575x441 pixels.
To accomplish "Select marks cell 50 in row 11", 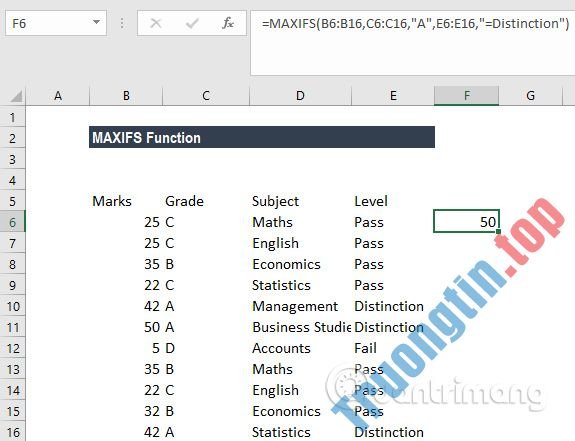I will (x=126, y=327).
